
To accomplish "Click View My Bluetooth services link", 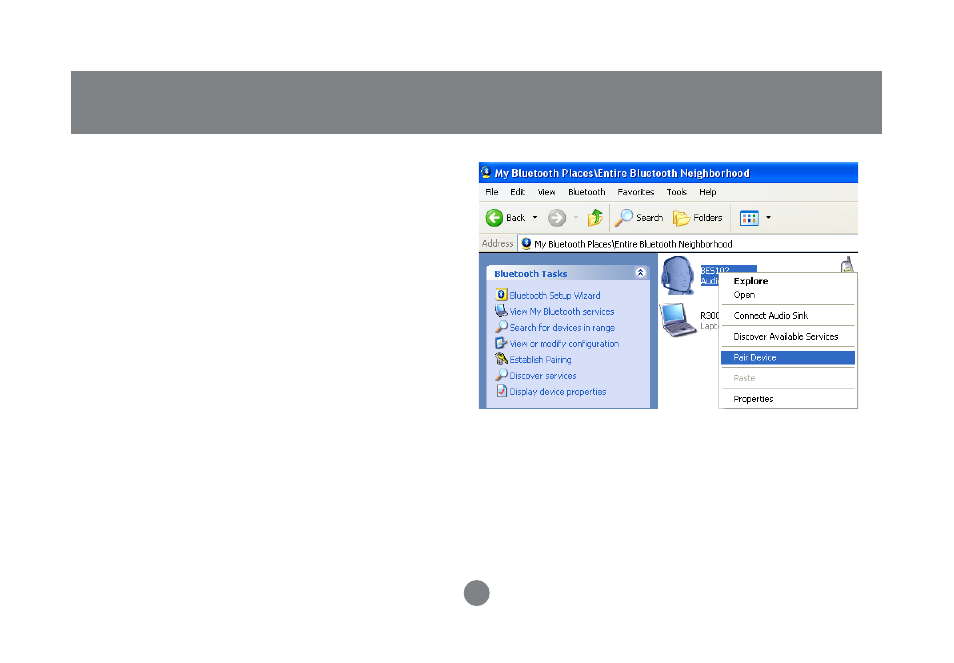I will [562, 311].
